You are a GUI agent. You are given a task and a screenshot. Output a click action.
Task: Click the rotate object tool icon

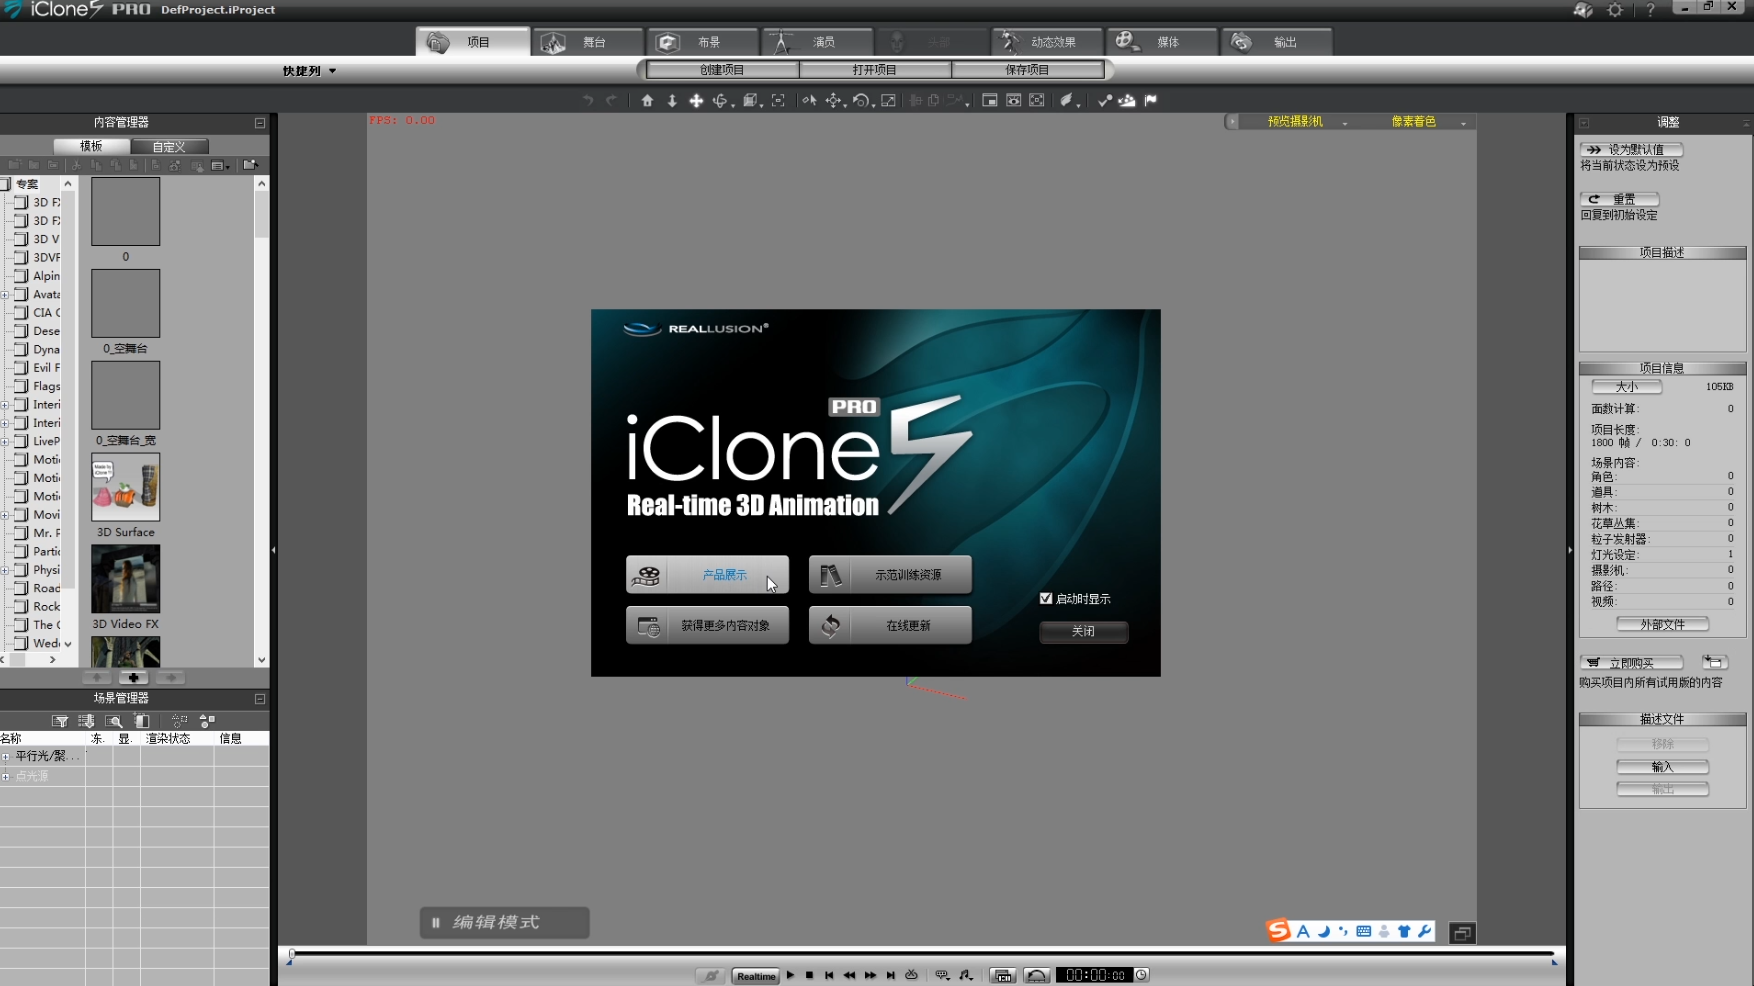(861, 101)
